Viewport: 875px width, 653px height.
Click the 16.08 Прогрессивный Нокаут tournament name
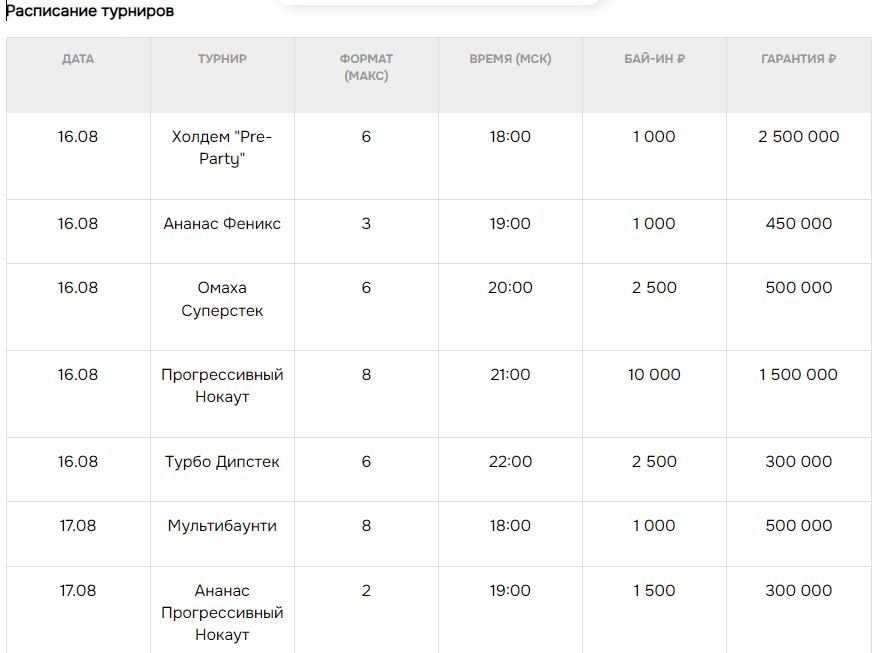[222, 386]
